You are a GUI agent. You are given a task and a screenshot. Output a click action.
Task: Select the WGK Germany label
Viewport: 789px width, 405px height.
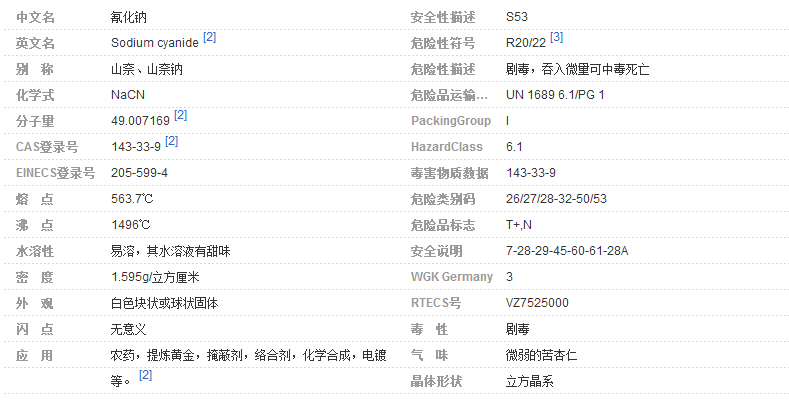pyautogui.click(x=452, y=277)
